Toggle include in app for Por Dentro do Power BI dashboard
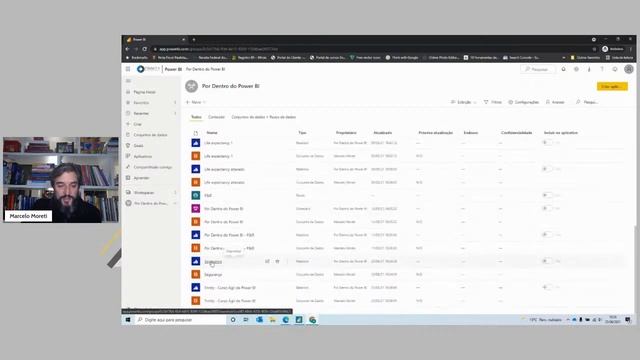Viewport: 640px width, 360px height. (x=547, y=208)
